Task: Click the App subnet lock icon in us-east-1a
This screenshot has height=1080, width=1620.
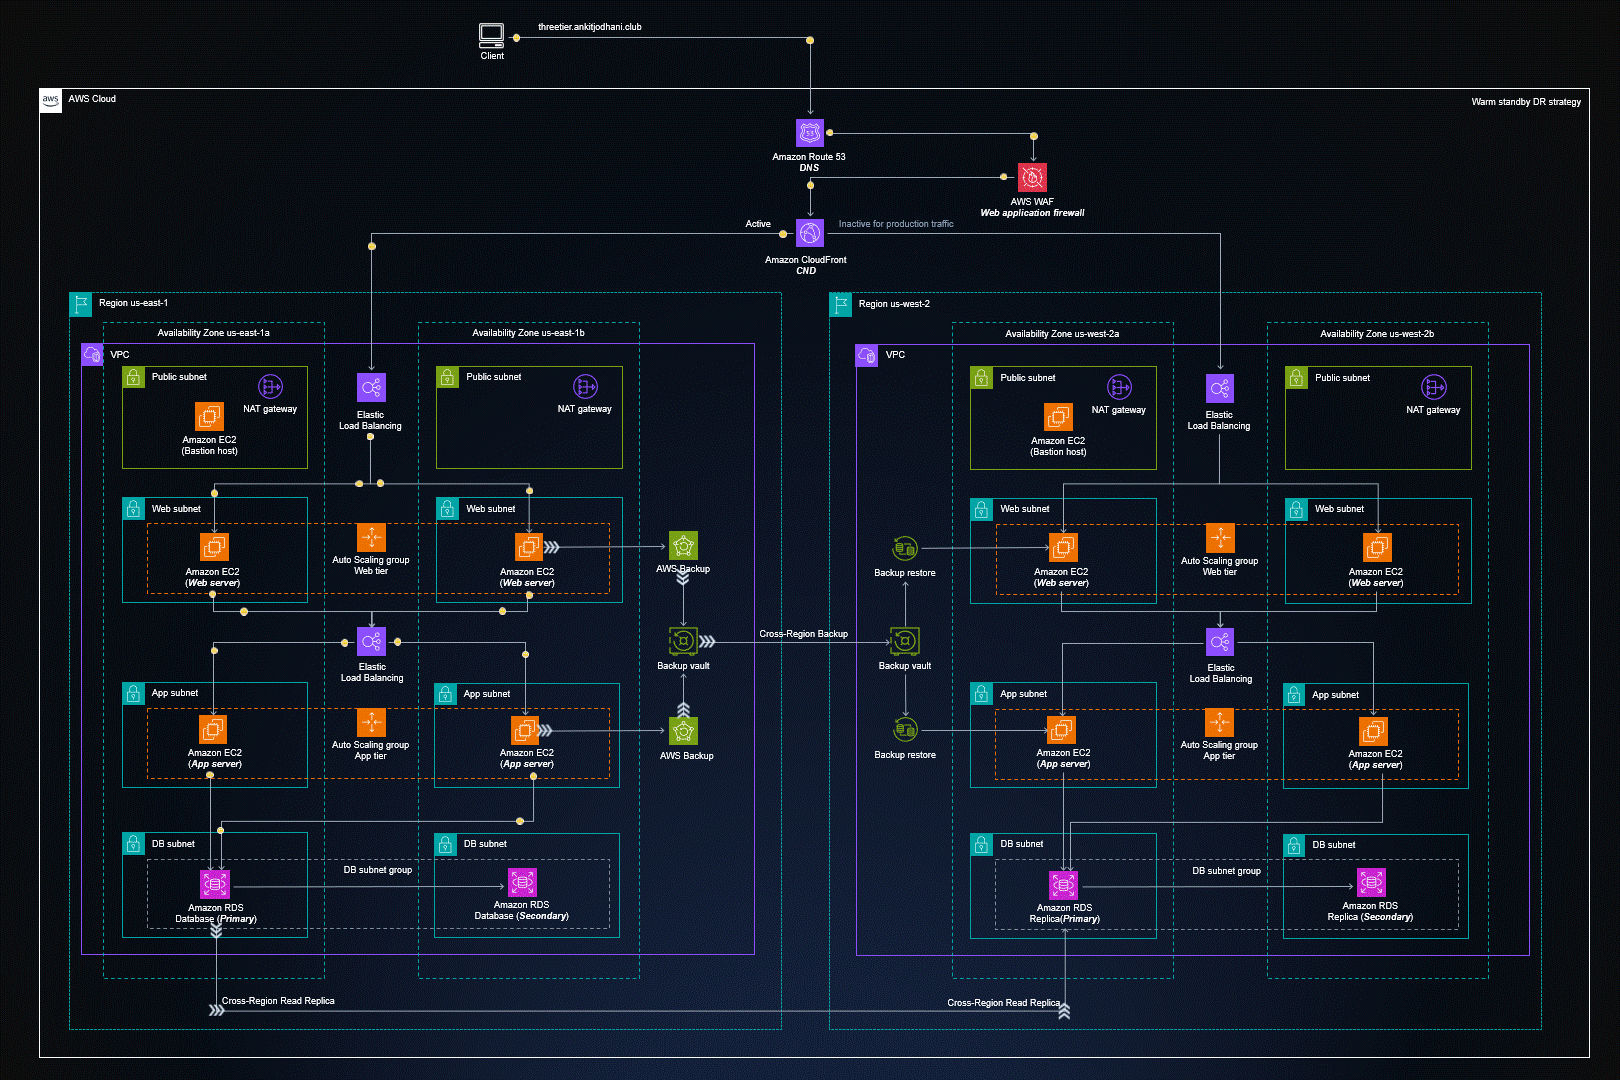Action: tap(133, 693)
